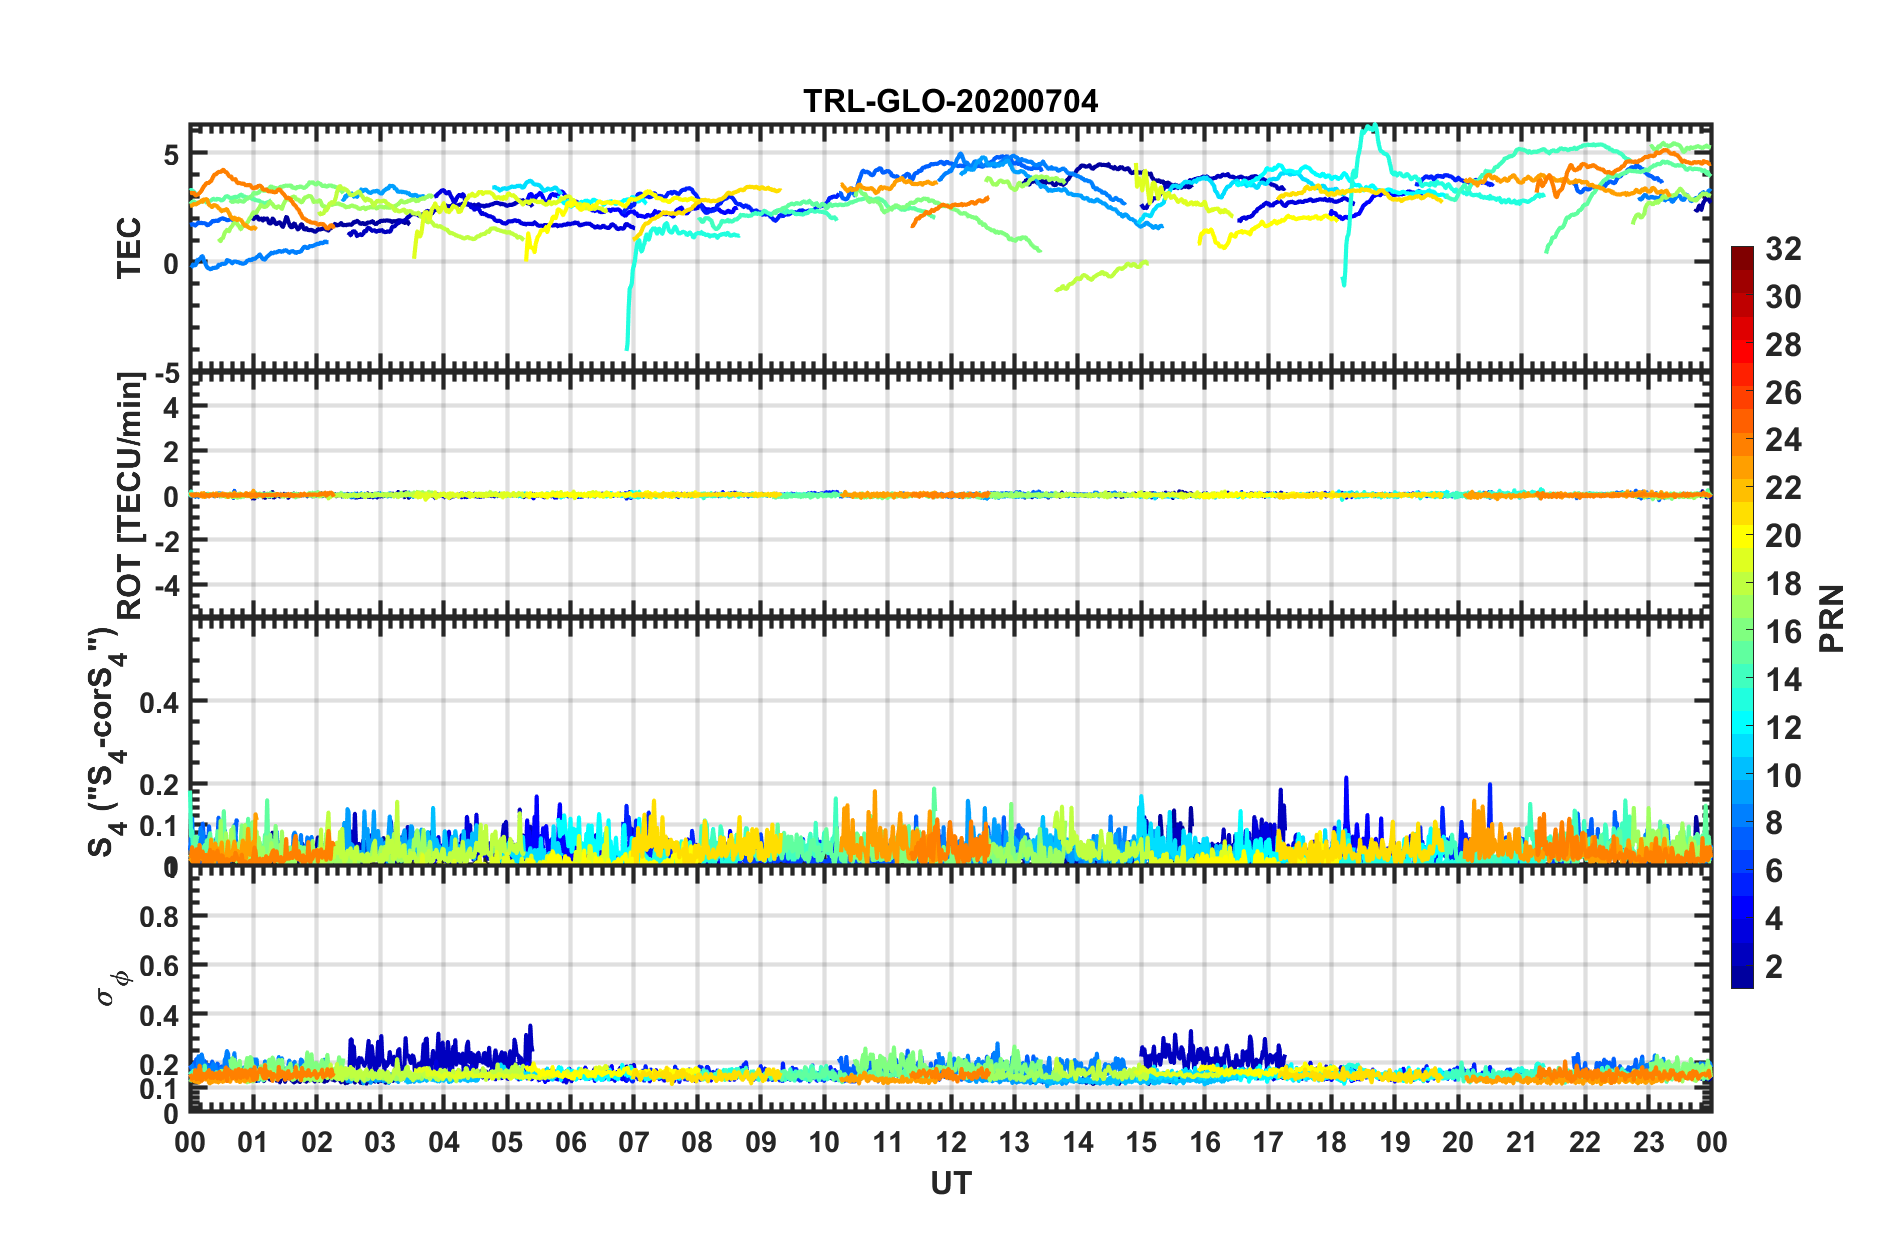
Task: Click UT axis tick label 12
Action: [x=951, y=1142]
